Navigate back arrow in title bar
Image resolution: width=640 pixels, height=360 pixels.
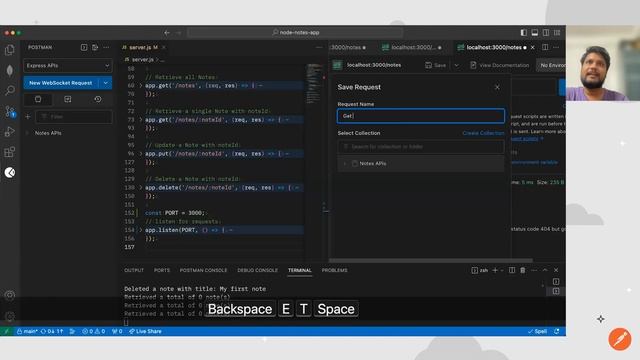pos(167,32)
